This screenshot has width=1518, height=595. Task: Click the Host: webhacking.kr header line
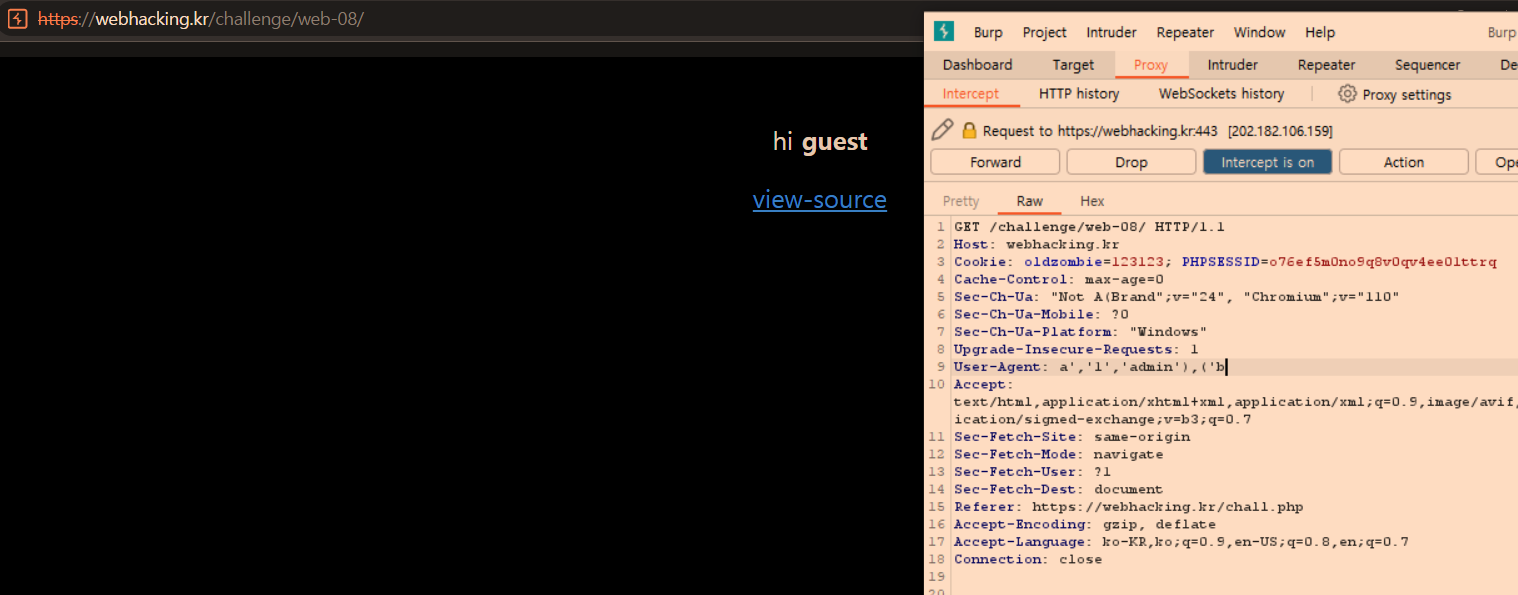click(1036, 244)
